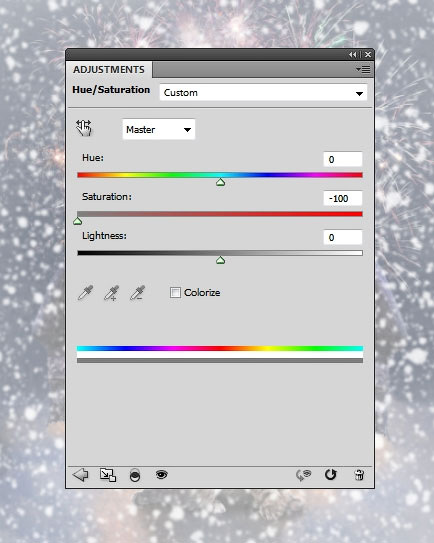Click the Saturation value field
The height and width of the screenshot is (543, 434).
[343, 198]
